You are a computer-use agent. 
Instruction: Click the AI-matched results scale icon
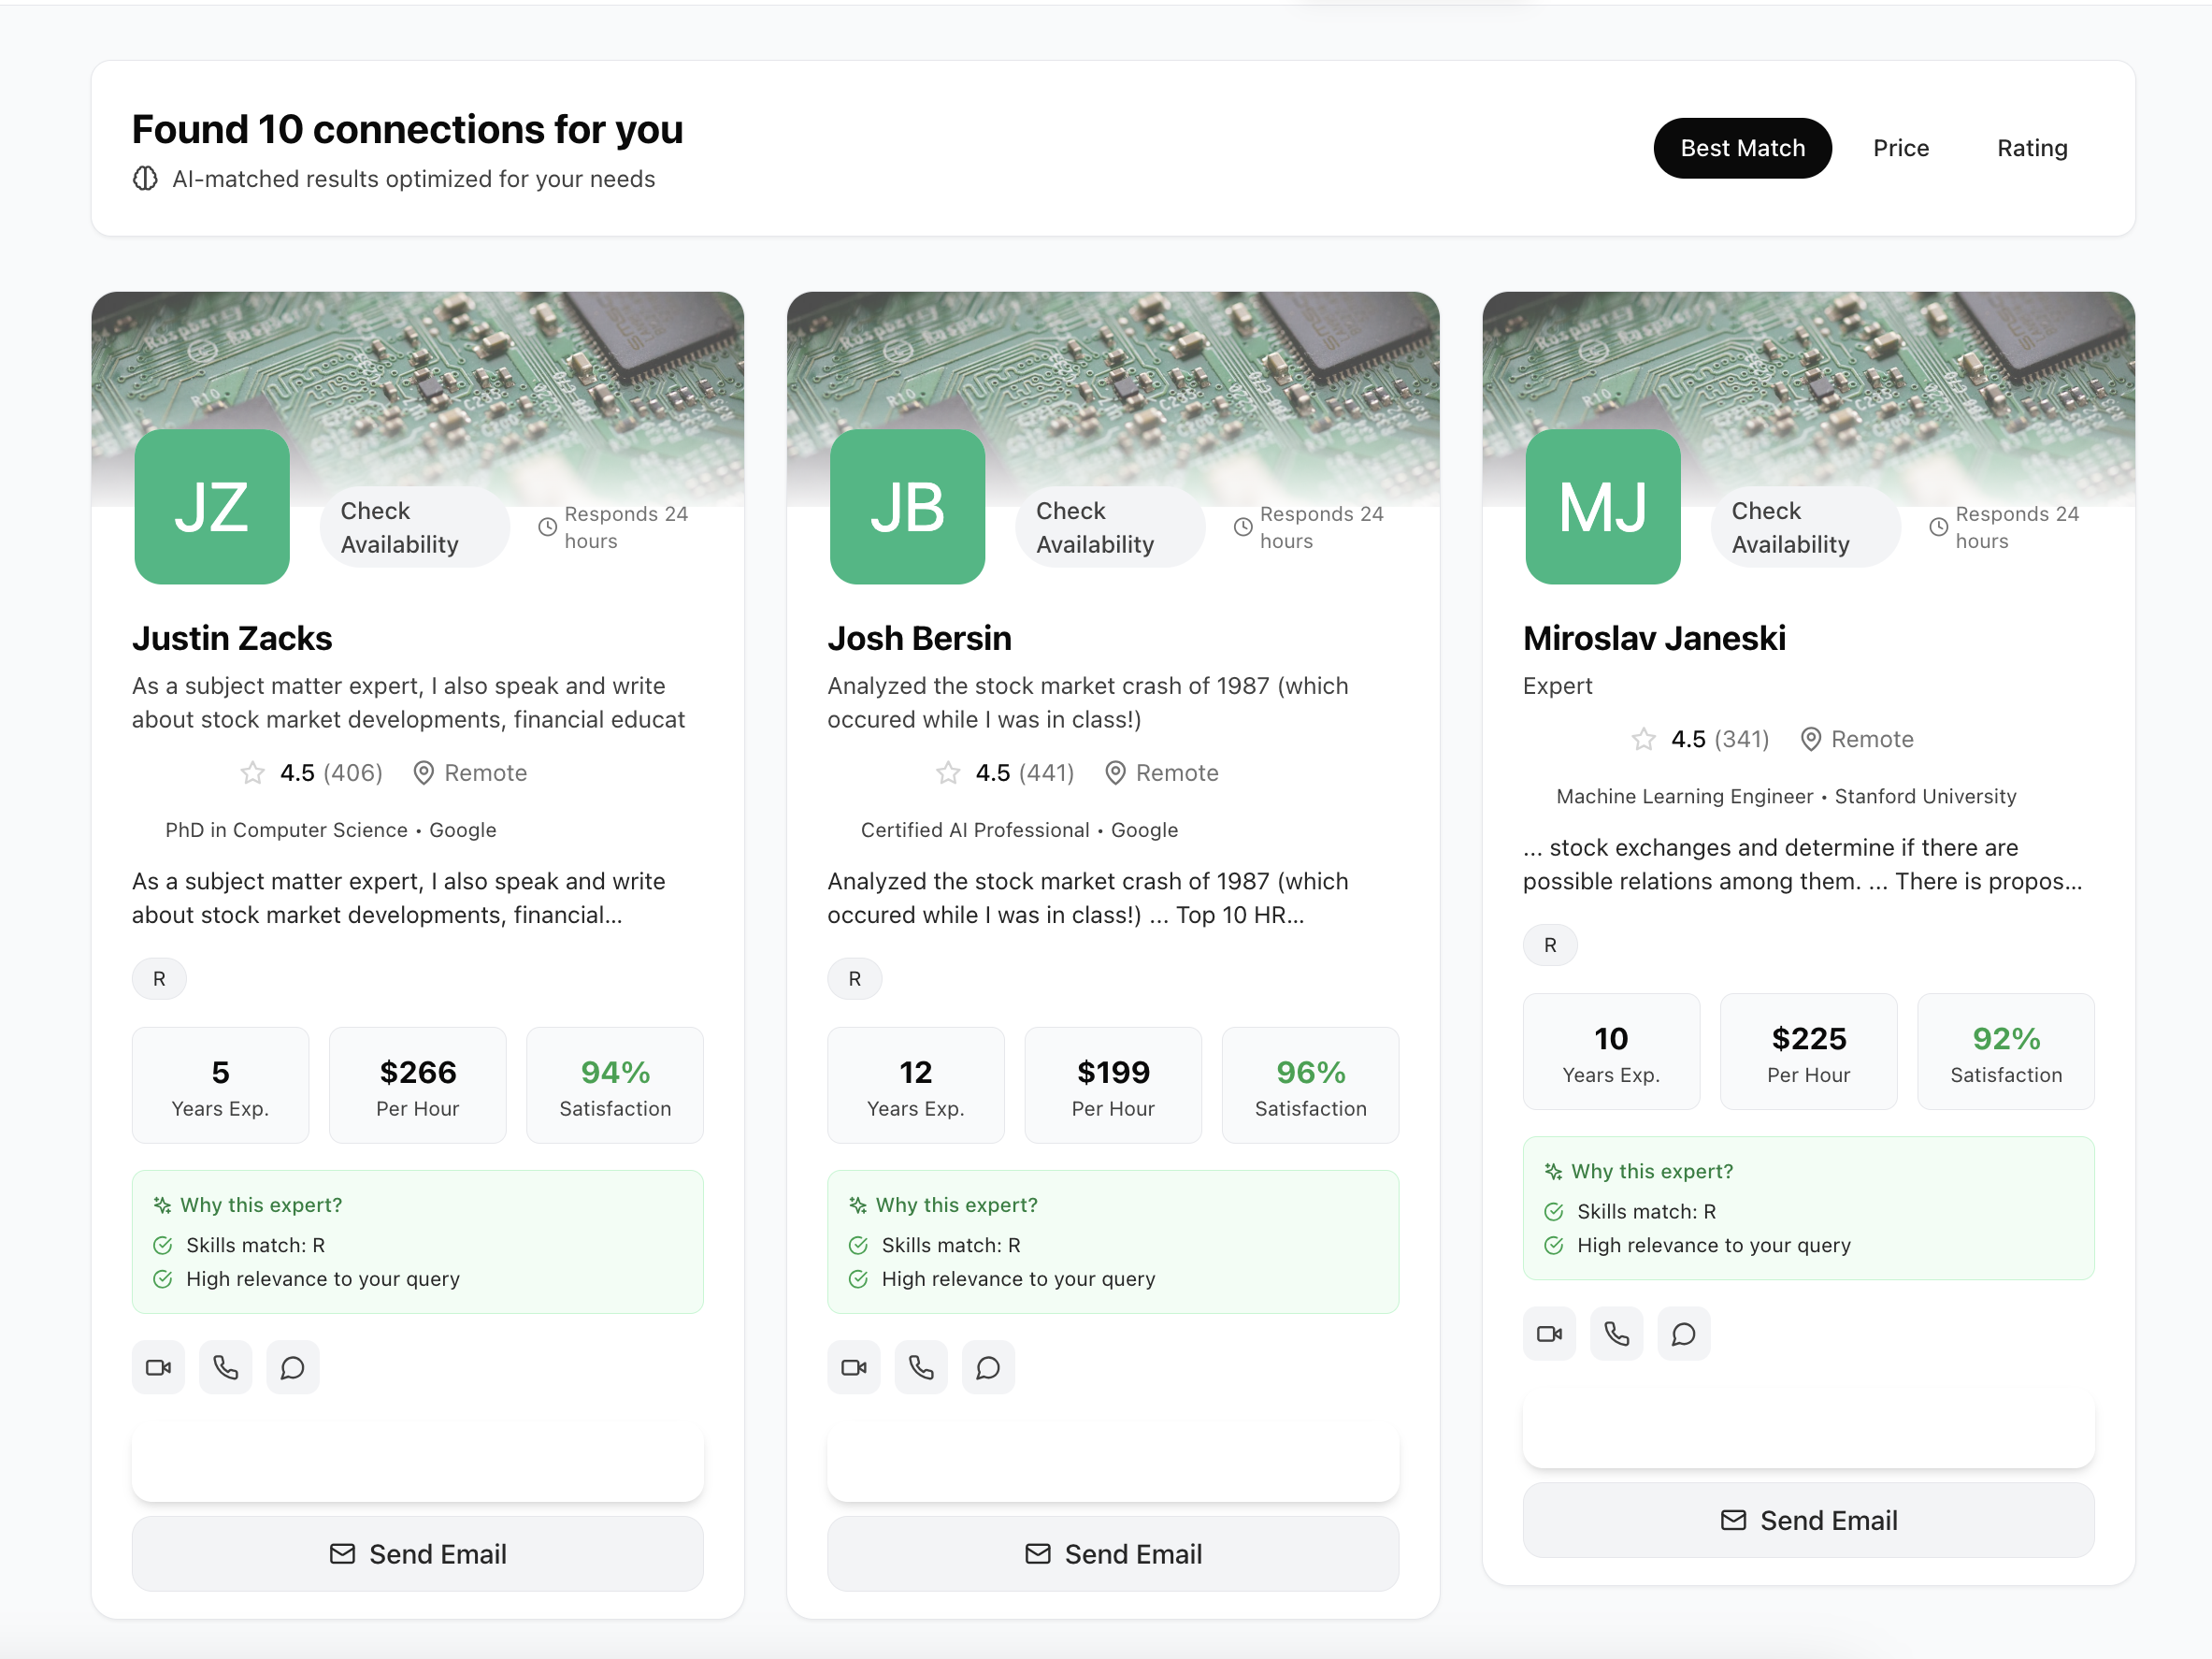(146, 179)
